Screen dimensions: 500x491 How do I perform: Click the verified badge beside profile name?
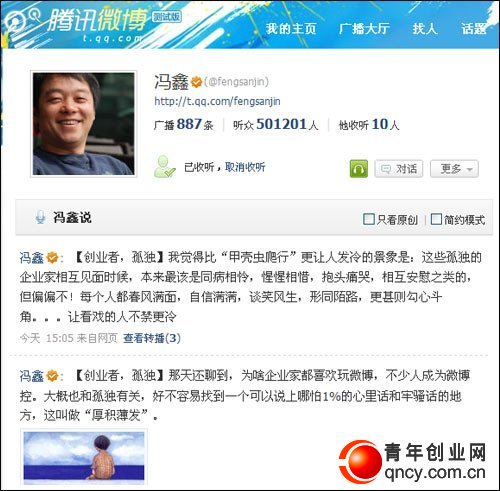click(196, 82)
